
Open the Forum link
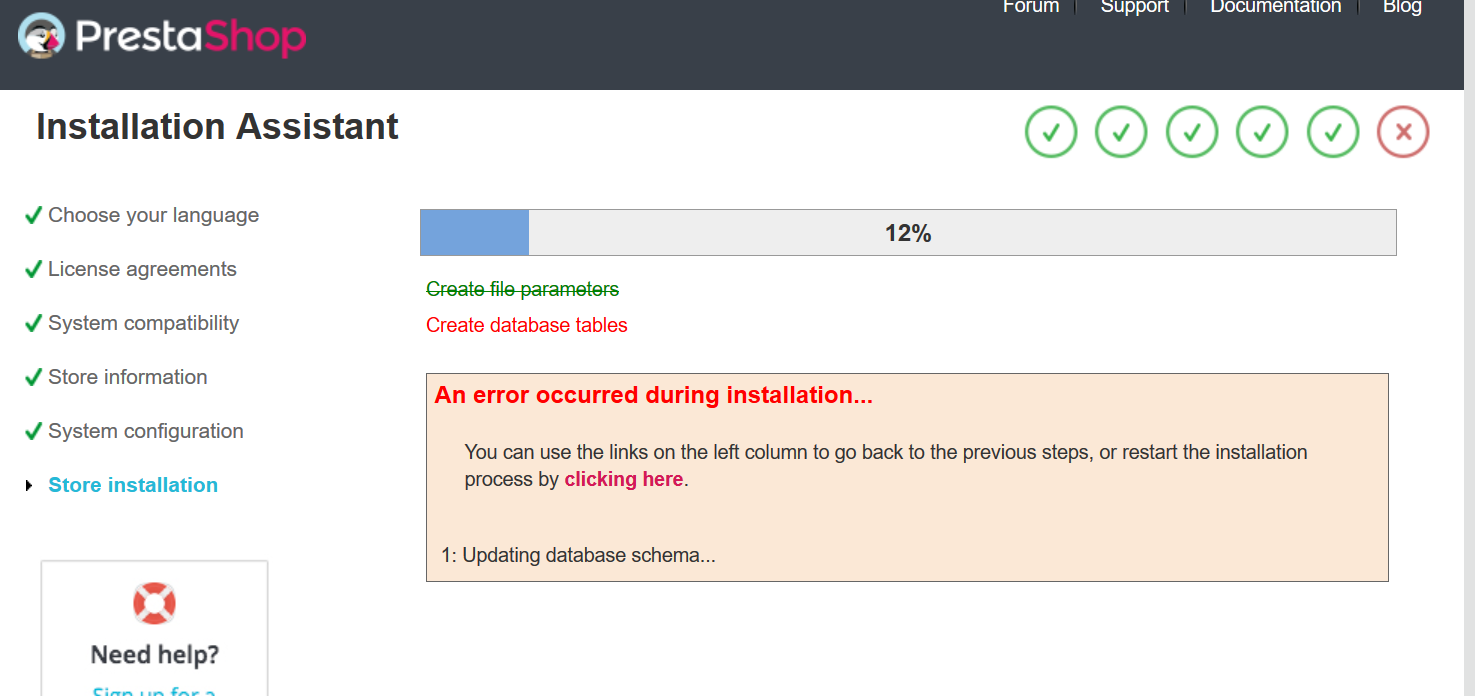pyautogui.click(x=1031, y=6)
